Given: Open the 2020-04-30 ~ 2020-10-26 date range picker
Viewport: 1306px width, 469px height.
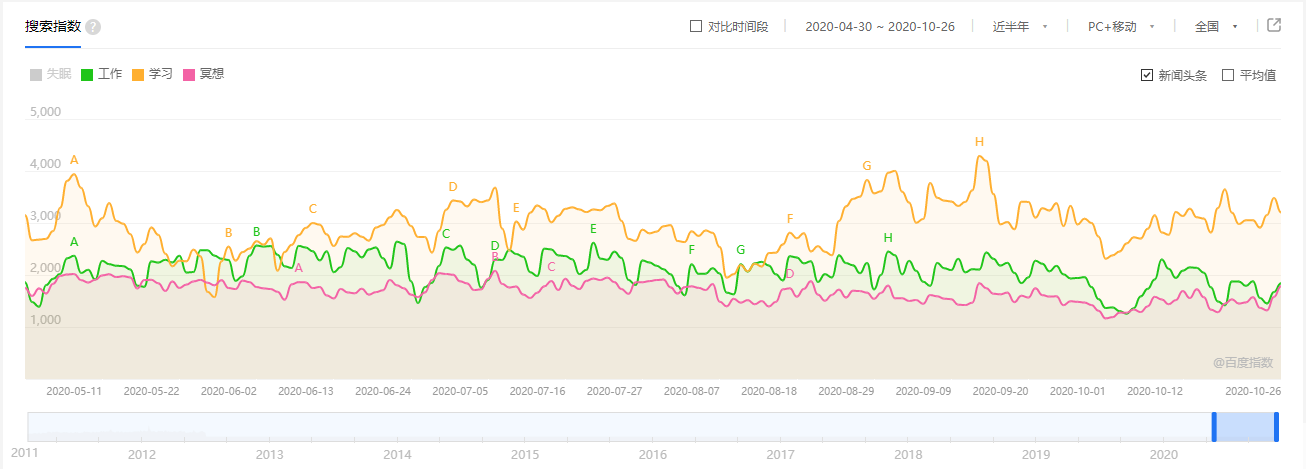Looking at the screenshot, I should point(880,27).
